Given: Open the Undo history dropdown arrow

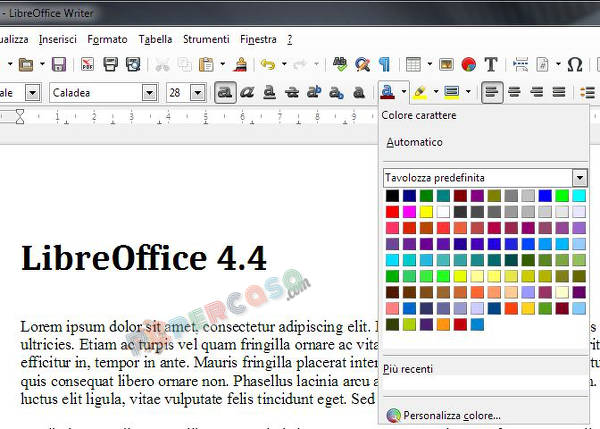Looking at the screenshot, I should point(284,64).
